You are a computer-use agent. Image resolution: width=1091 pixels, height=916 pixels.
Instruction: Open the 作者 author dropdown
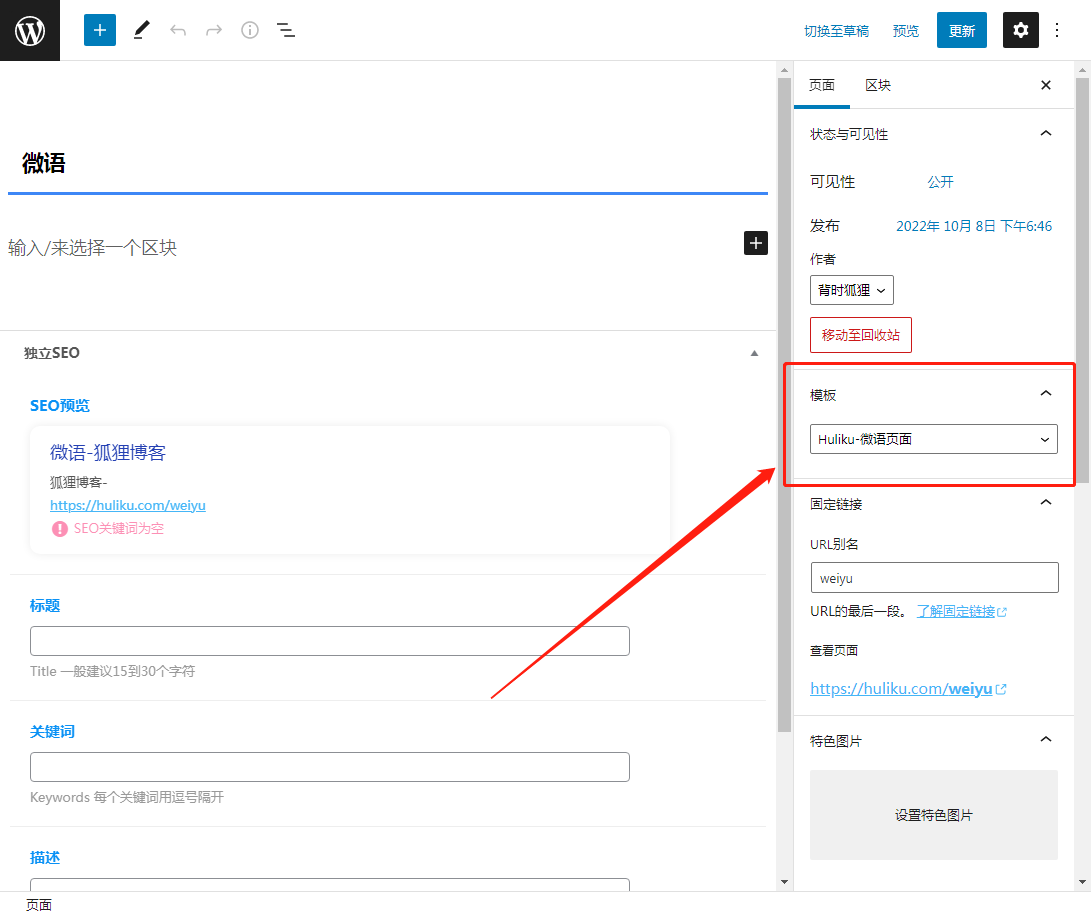pos(852,290)
